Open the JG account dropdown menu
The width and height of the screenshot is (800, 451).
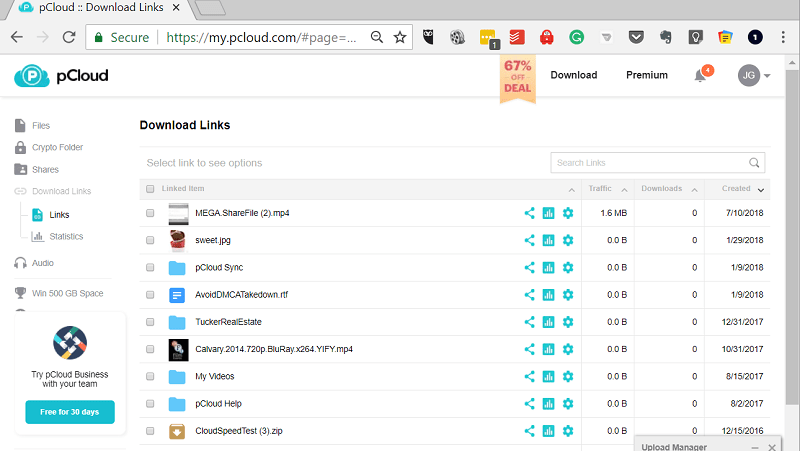click(x=754, y=76)
